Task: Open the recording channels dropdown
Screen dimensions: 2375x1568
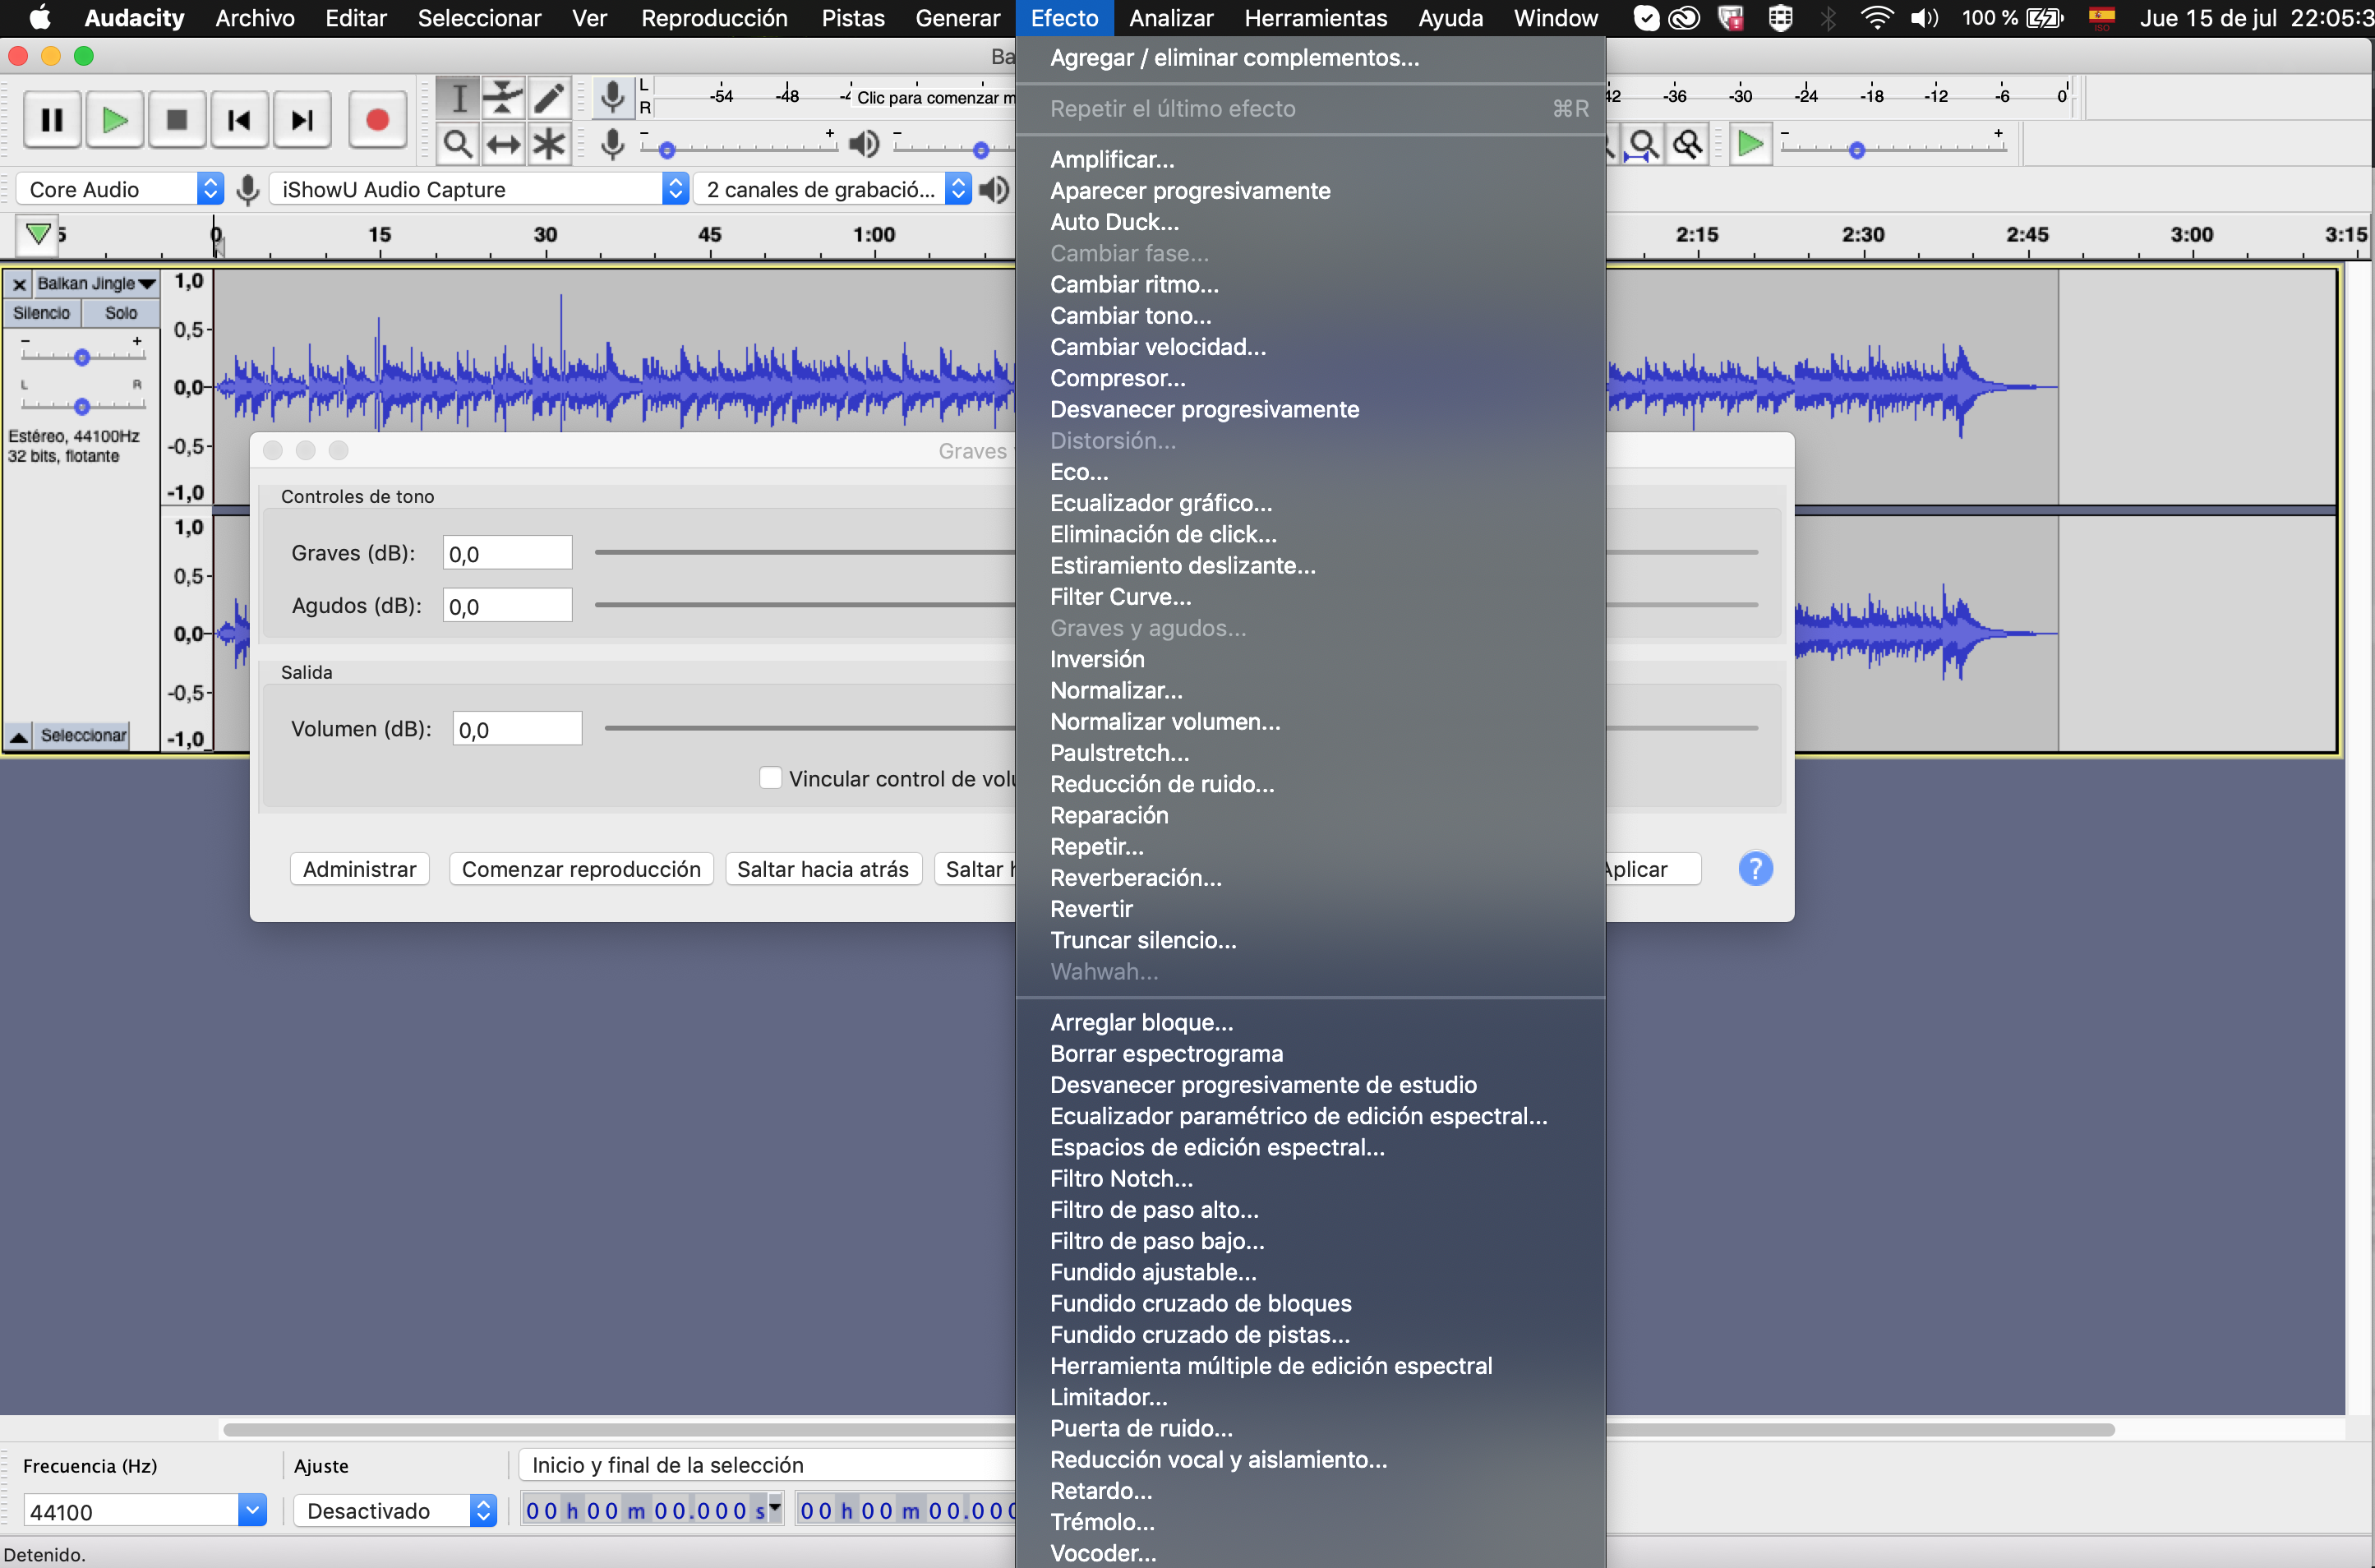Action: click(x=835, y=189)
